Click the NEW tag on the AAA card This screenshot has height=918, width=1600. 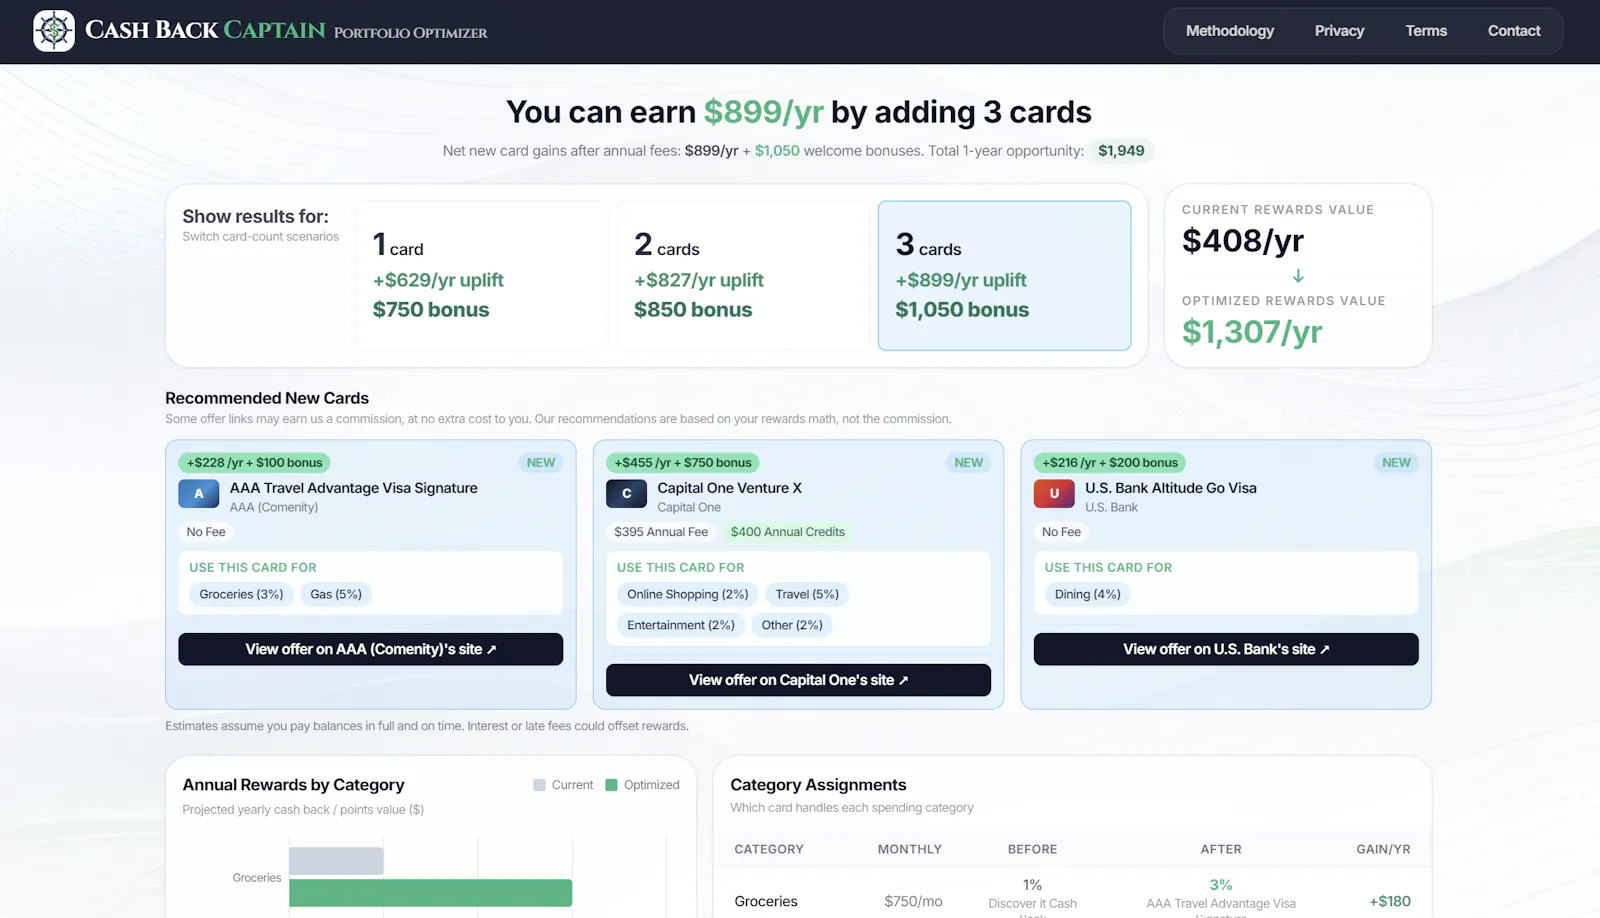click(x=541, y=463)
